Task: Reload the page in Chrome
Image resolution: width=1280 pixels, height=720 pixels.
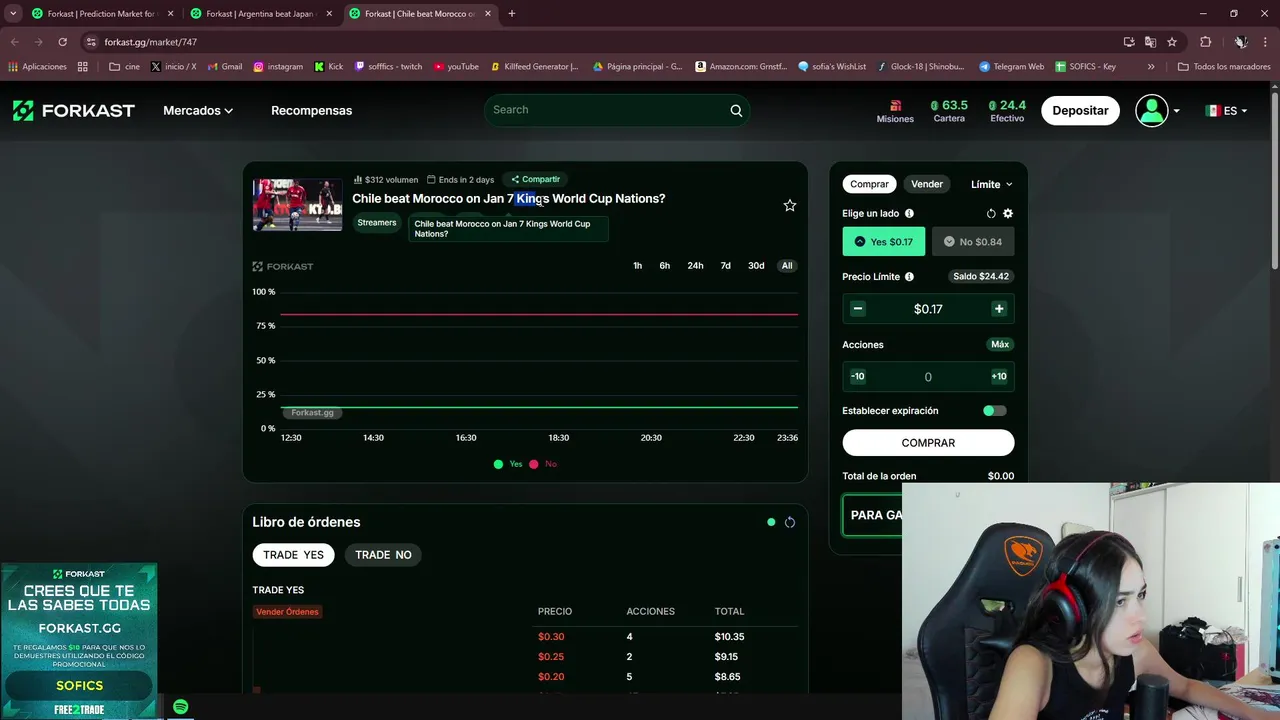Action: pos(62,42)
